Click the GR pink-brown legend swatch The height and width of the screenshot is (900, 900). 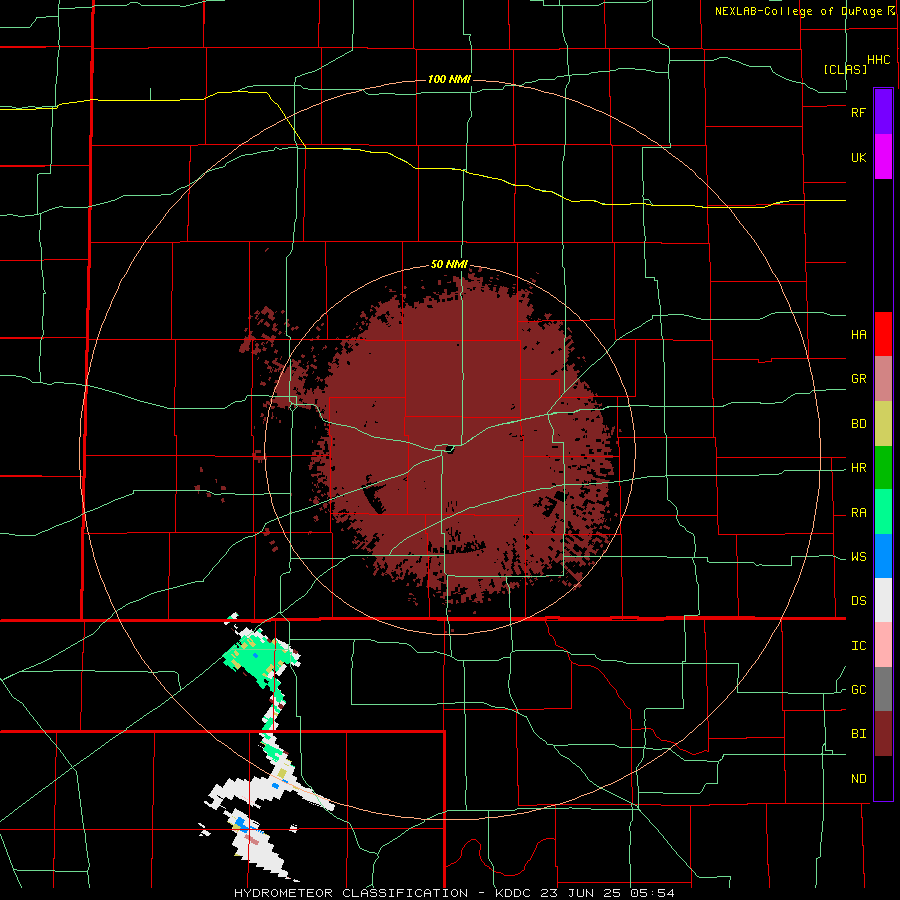(883, 379)
